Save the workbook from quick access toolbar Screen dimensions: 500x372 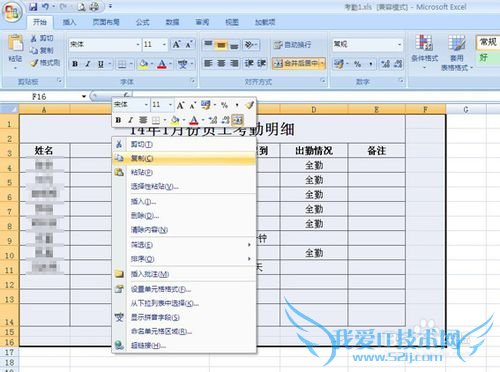tap(33, 7)
